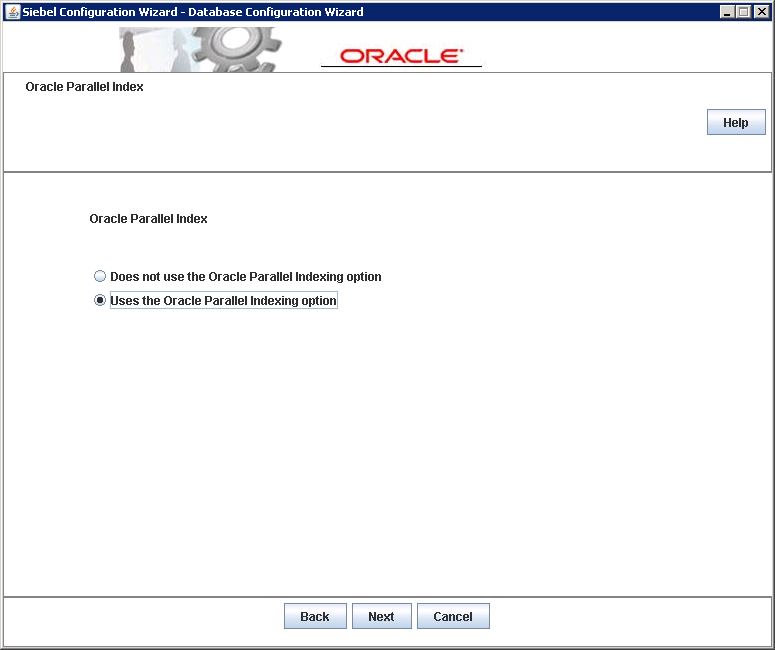Click Next to continue the wizard

tap(382, 616)
